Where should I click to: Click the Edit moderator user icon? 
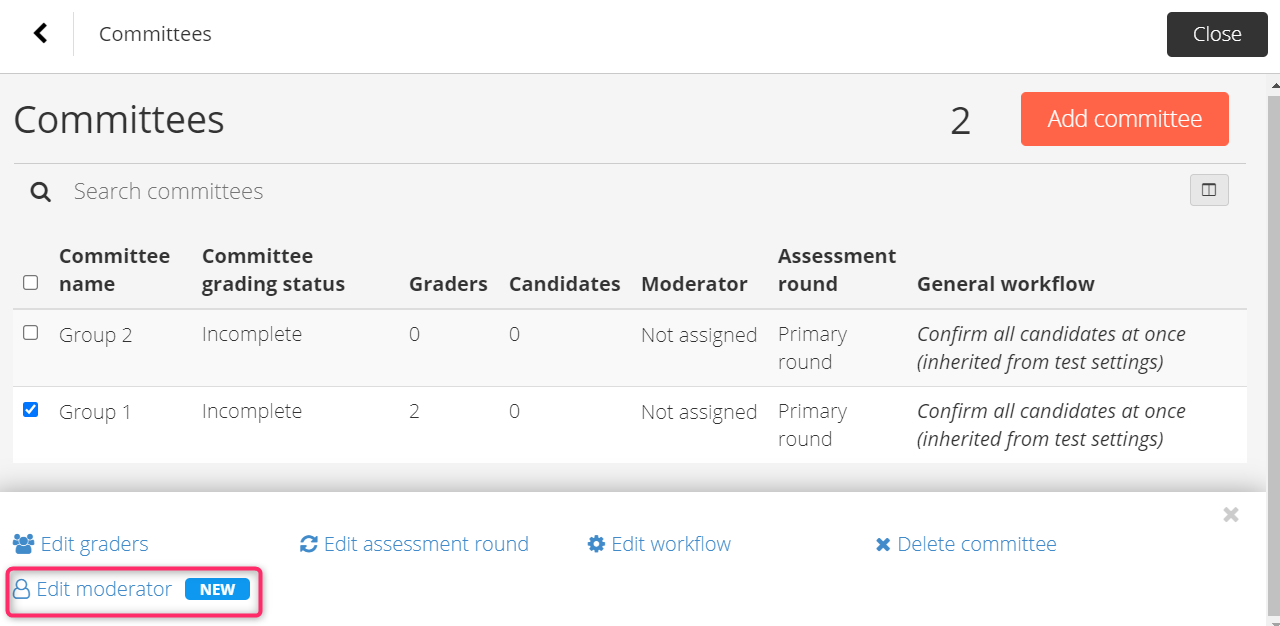point(21,589)
